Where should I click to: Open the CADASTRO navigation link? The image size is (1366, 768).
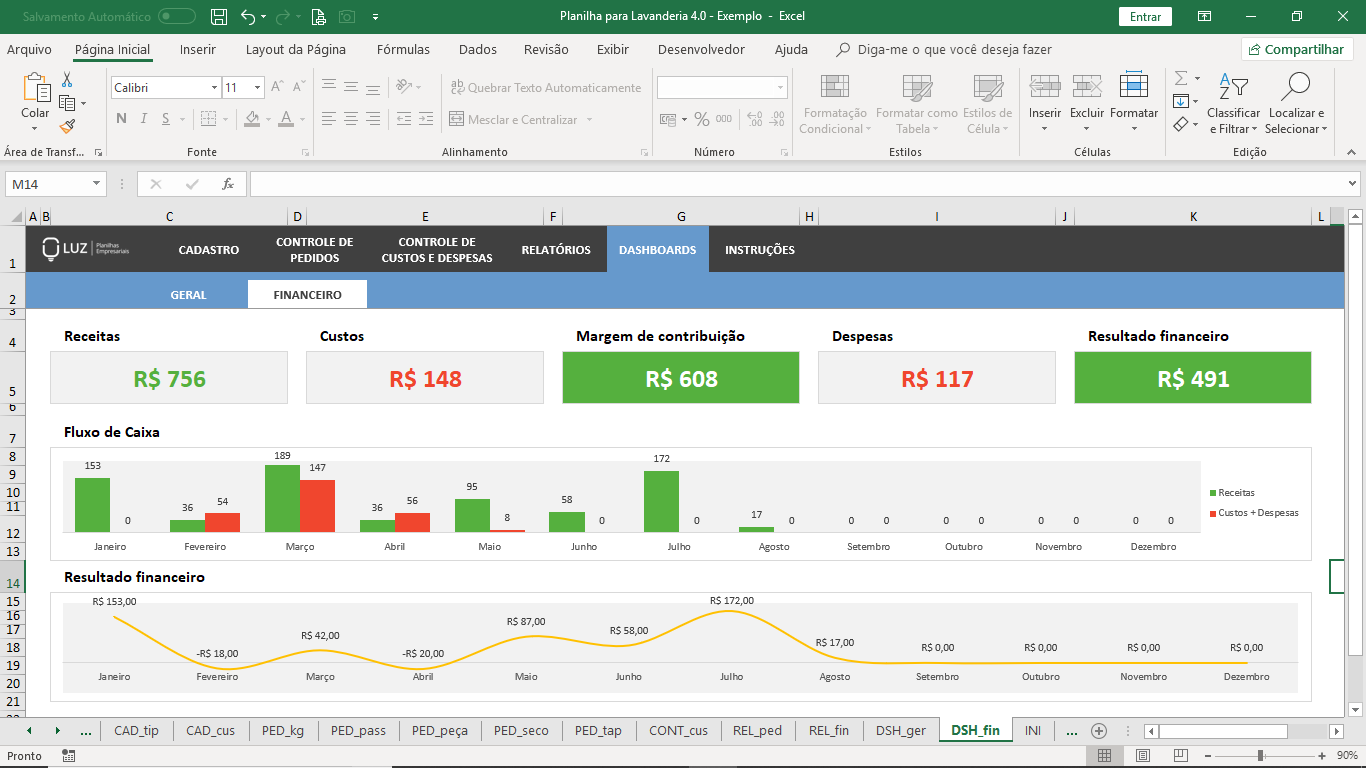click(x=209, y=250)
